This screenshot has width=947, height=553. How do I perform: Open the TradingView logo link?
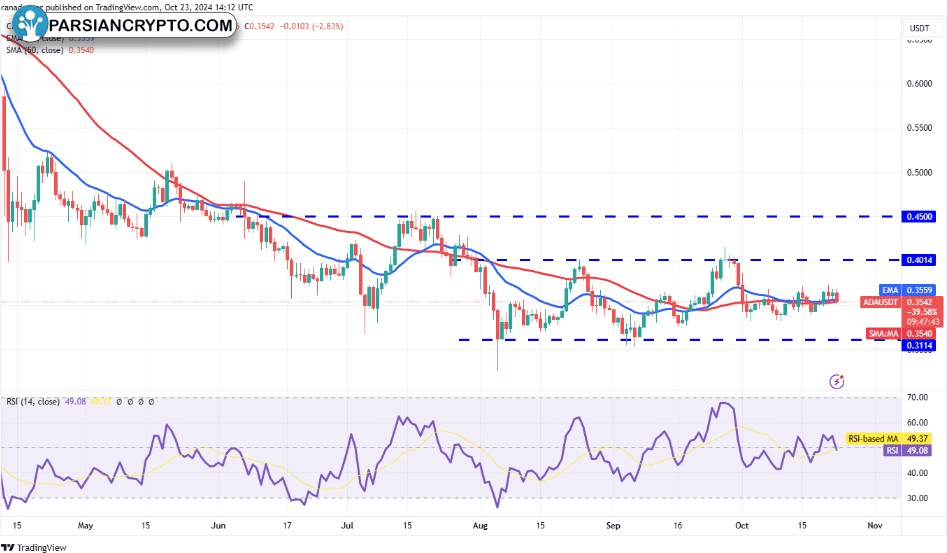pyautogui.click(x=34, y=548)
